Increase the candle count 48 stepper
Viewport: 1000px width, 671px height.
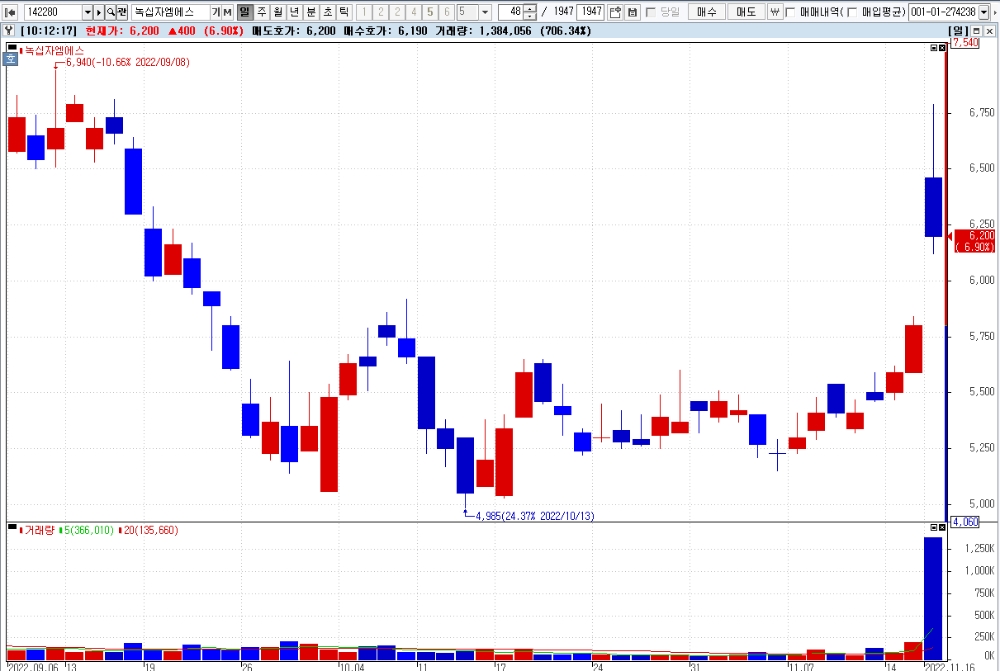pyautogui.click(x=530, y=8)
